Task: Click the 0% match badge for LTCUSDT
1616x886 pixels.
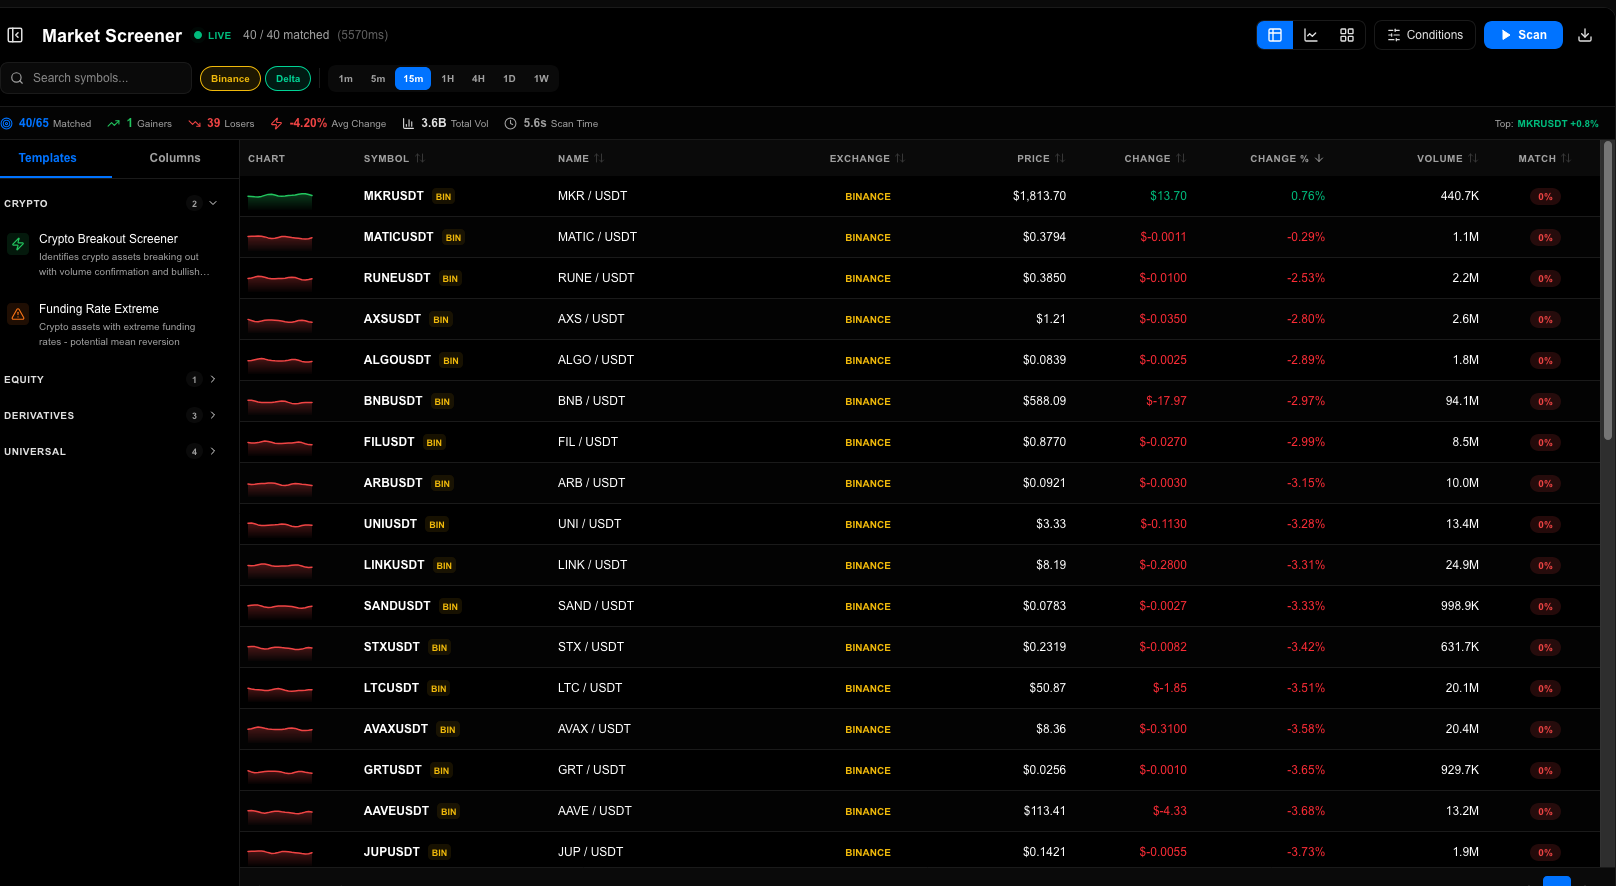Action: point(1545,689)
